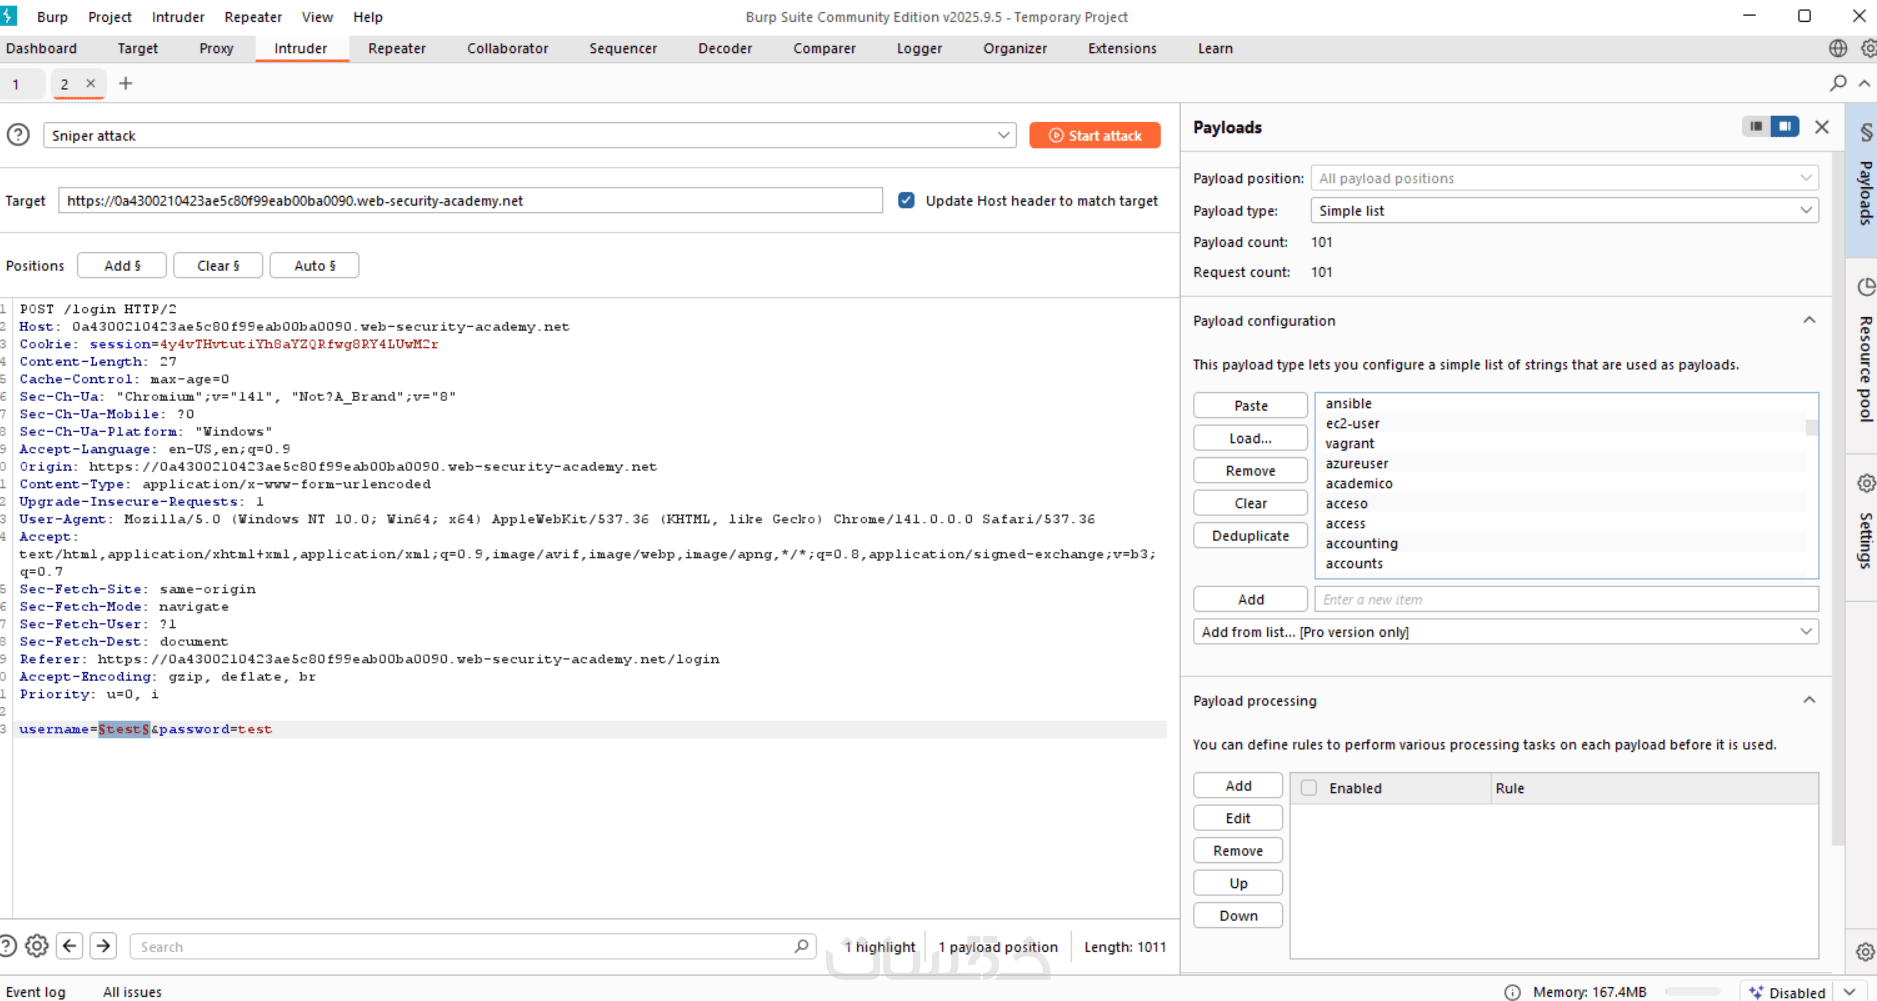
Task: Switch Payloads panel to the left layout icon
Action: click(1756, 126)
